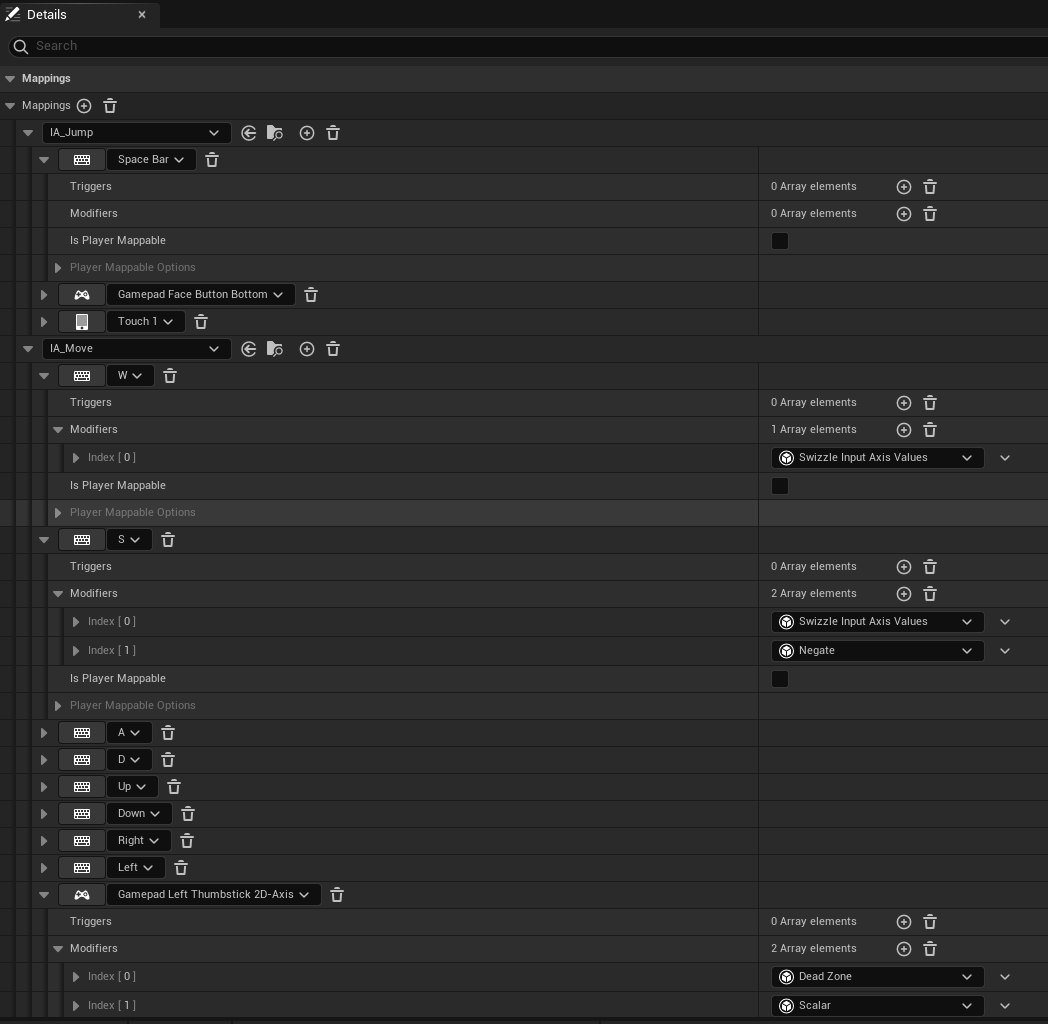Screen dimensions: 1048x1024
Task: Add a trigger to Gamepad Left Thumbstick 2D-Axis
Action: (903, 921)
